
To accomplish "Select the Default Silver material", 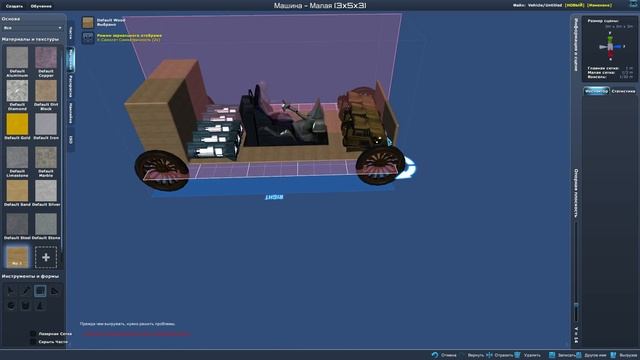I will pyautogui.click(x=46, y=191).
